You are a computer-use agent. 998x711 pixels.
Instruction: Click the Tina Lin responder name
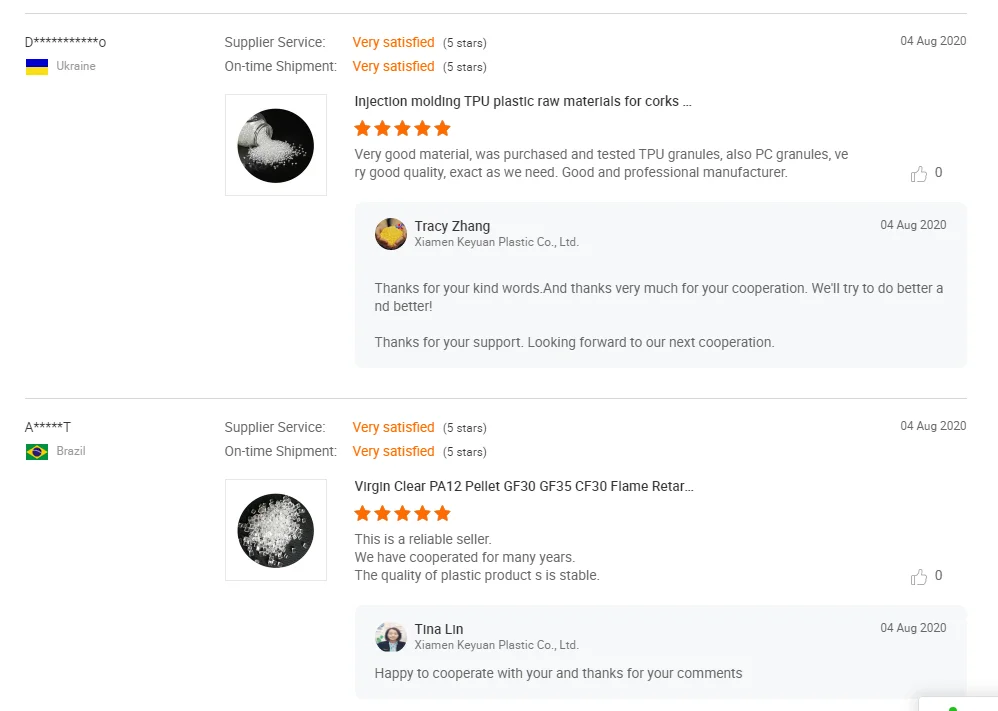(x=439, y=629)
